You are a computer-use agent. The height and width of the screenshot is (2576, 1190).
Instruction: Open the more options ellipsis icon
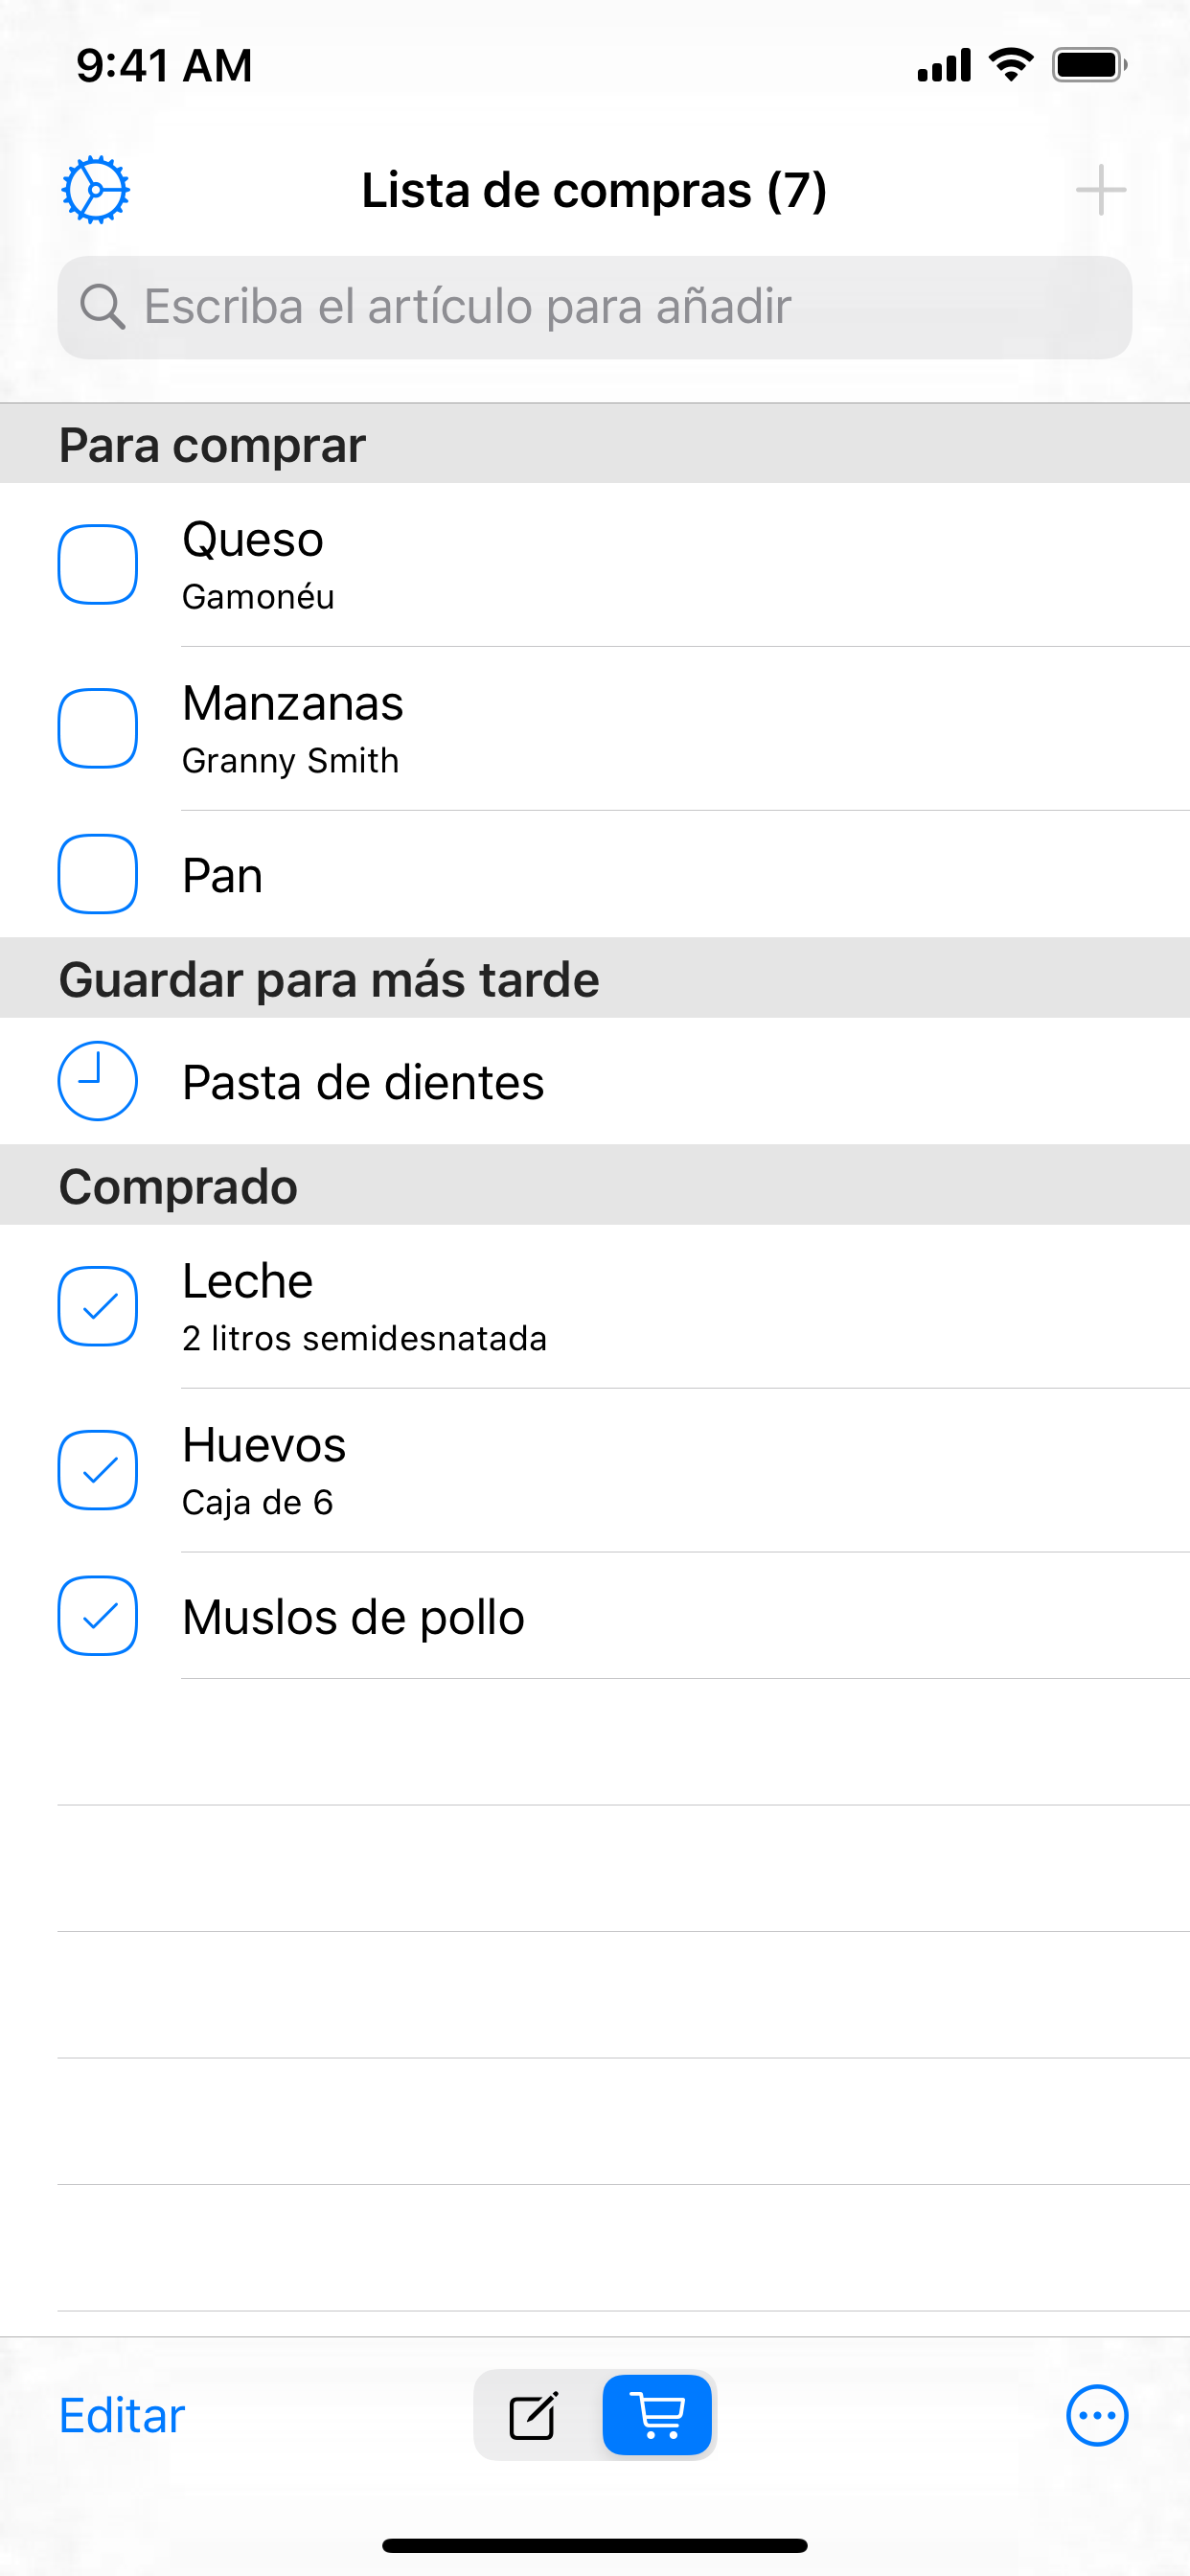coord(1097,2416)
